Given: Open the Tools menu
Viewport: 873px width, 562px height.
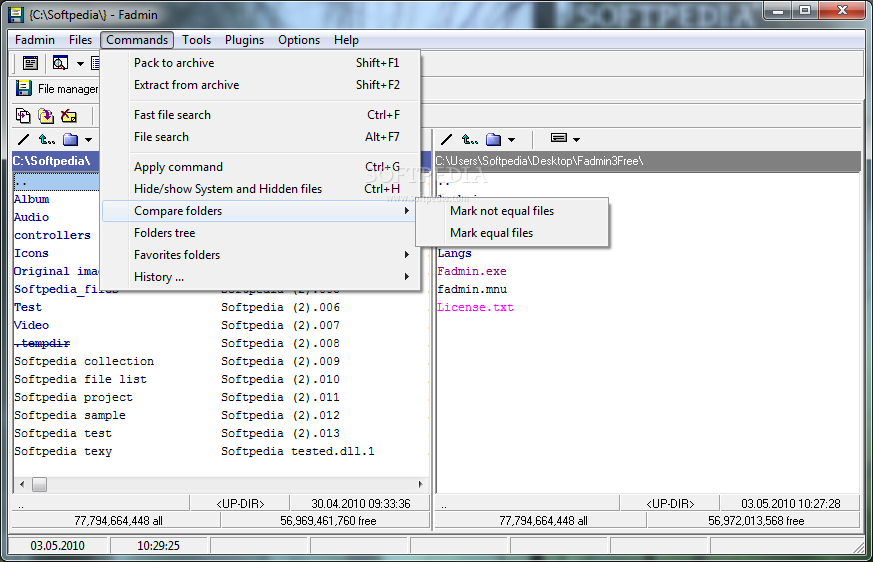Looking at the screenshot, I should 197,40.
